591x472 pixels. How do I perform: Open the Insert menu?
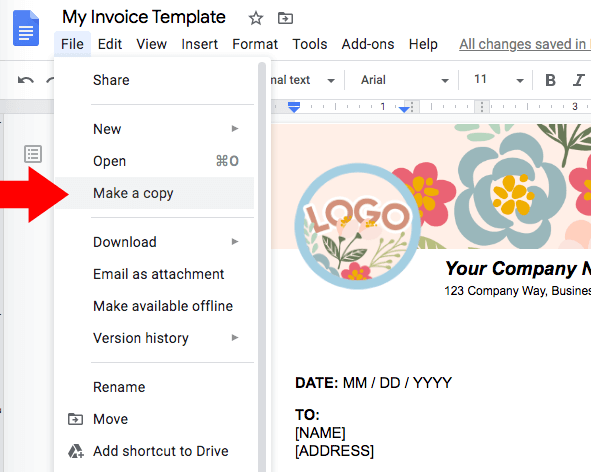(199, 44)
